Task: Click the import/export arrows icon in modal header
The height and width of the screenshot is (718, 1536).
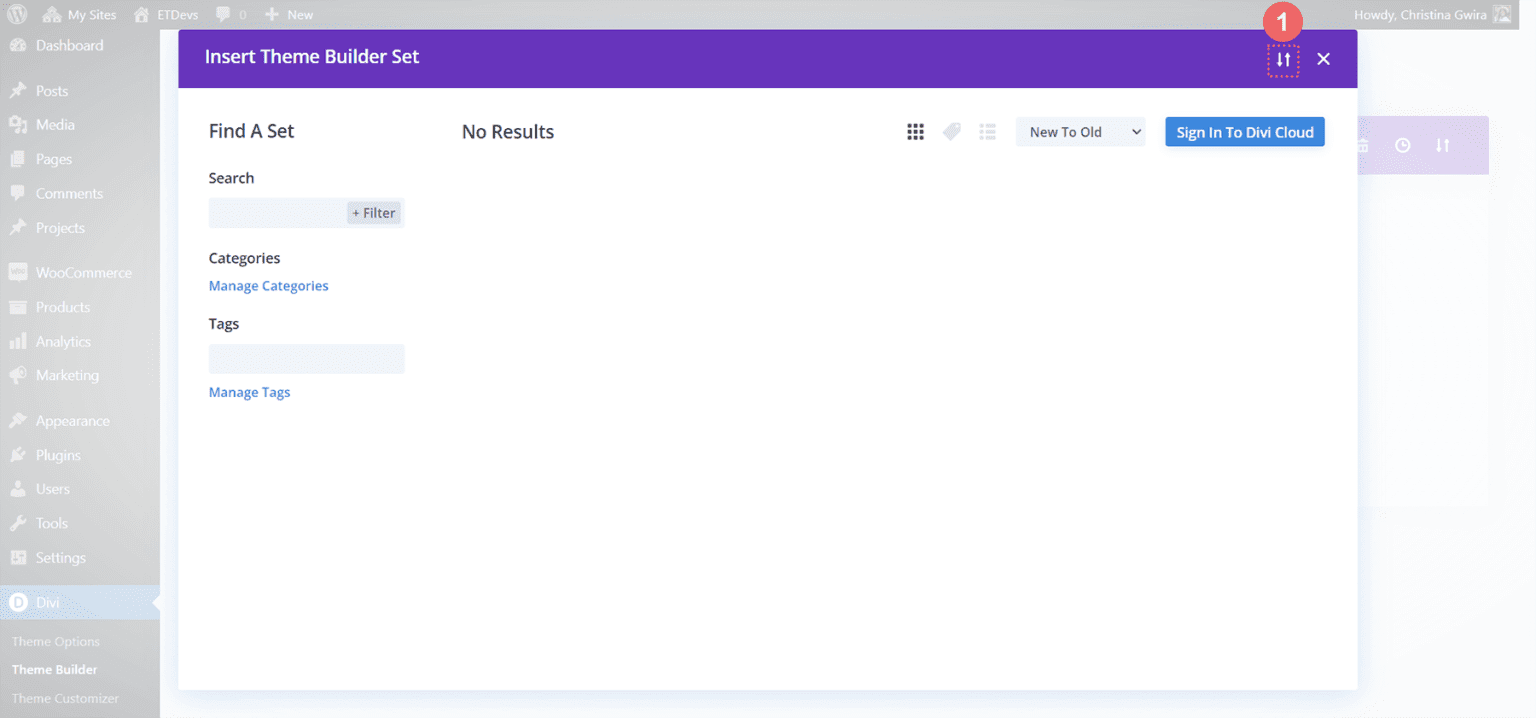Action: (1283, 60)
